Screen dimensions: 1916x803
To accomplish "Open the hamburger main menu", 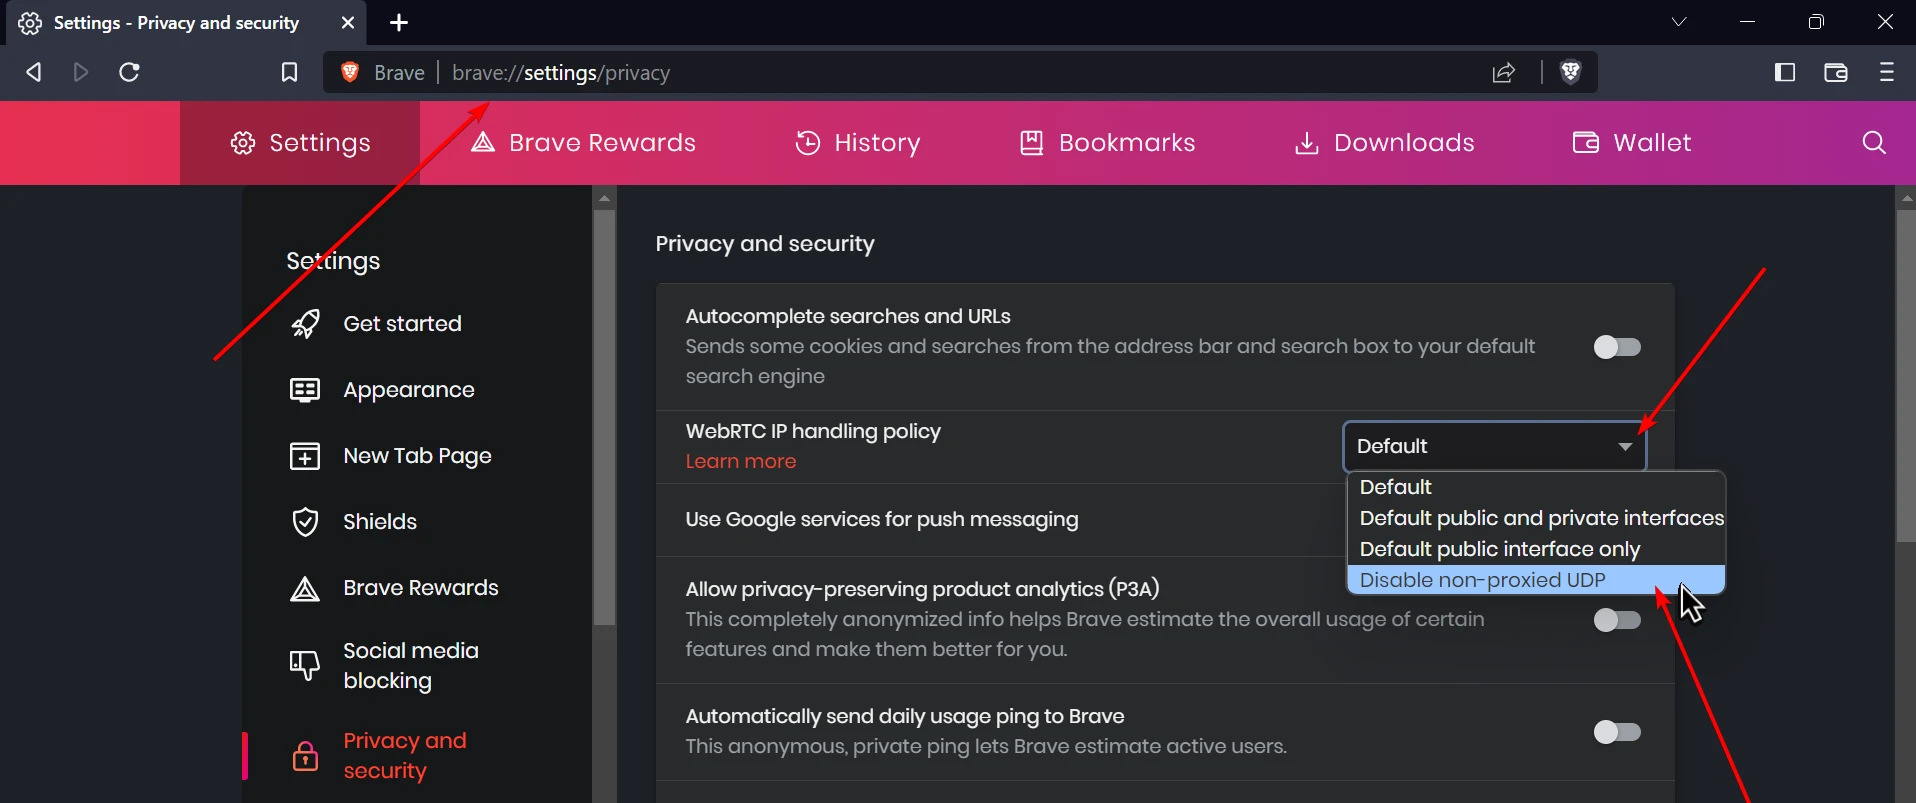I will (1887, 72).
